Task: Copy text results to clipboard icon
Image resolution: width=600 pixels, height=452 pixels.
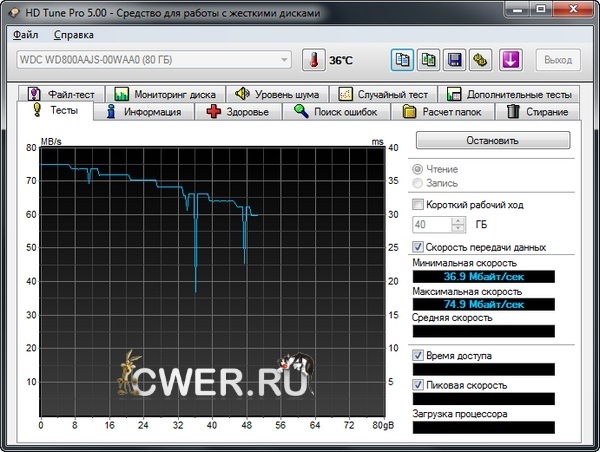Action: [404, 60]
